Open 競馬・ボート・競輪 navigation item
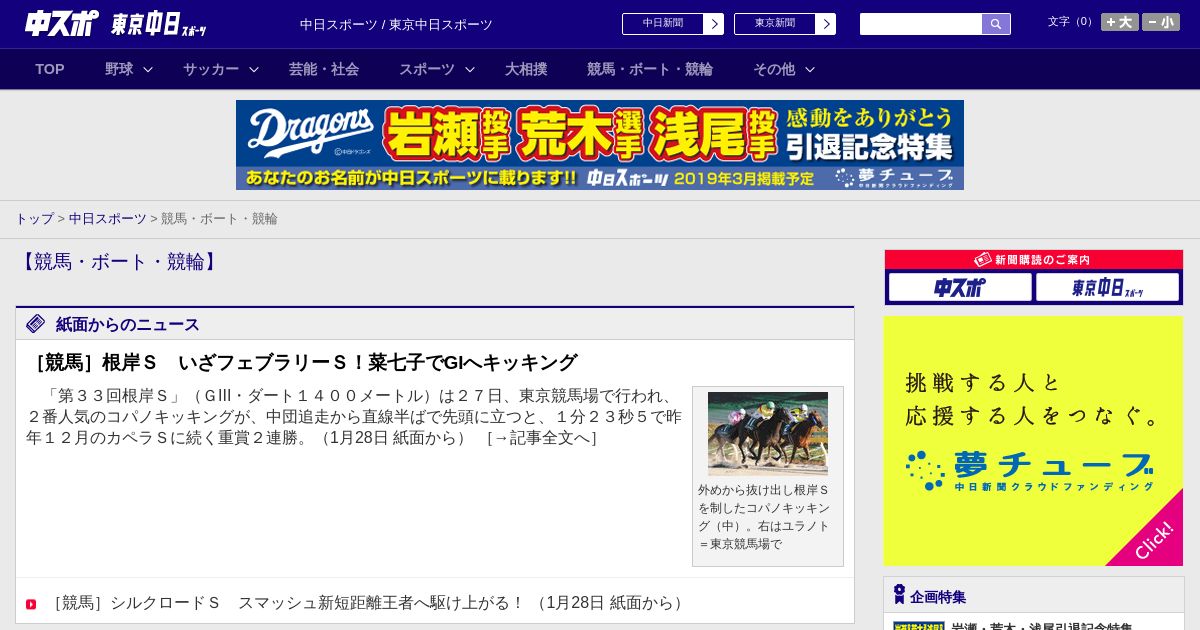This screenshot has height=630, width=1200. click(650, 69)
